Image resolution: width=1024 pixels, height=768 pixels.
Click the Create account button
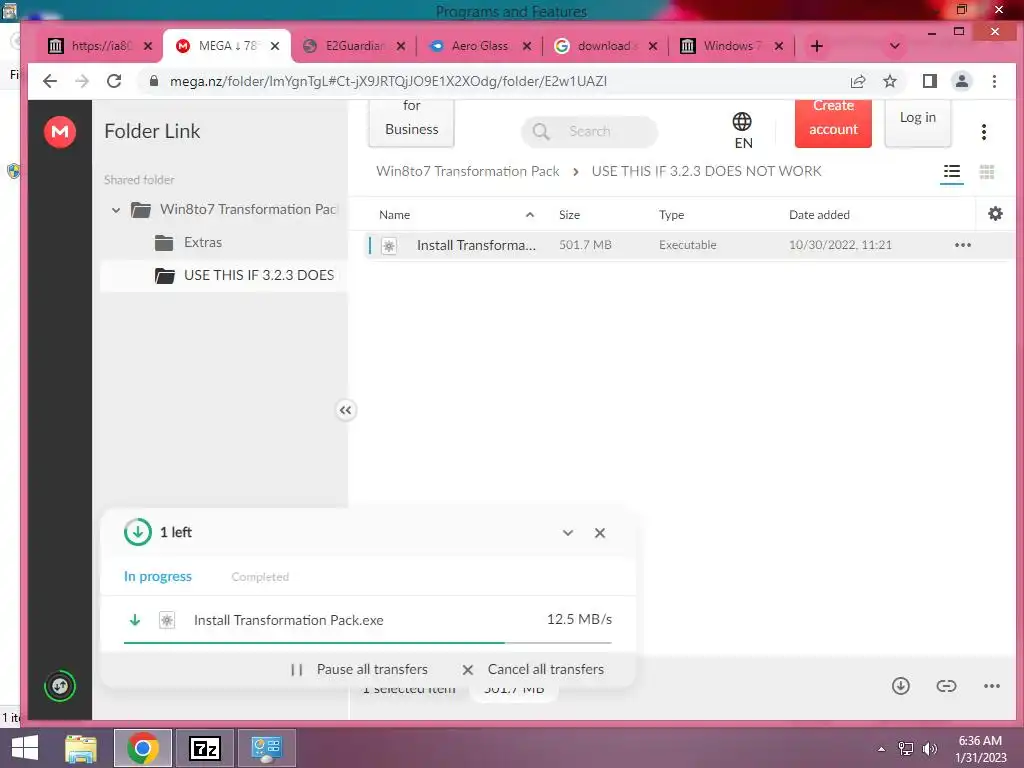tap(833, 123)
